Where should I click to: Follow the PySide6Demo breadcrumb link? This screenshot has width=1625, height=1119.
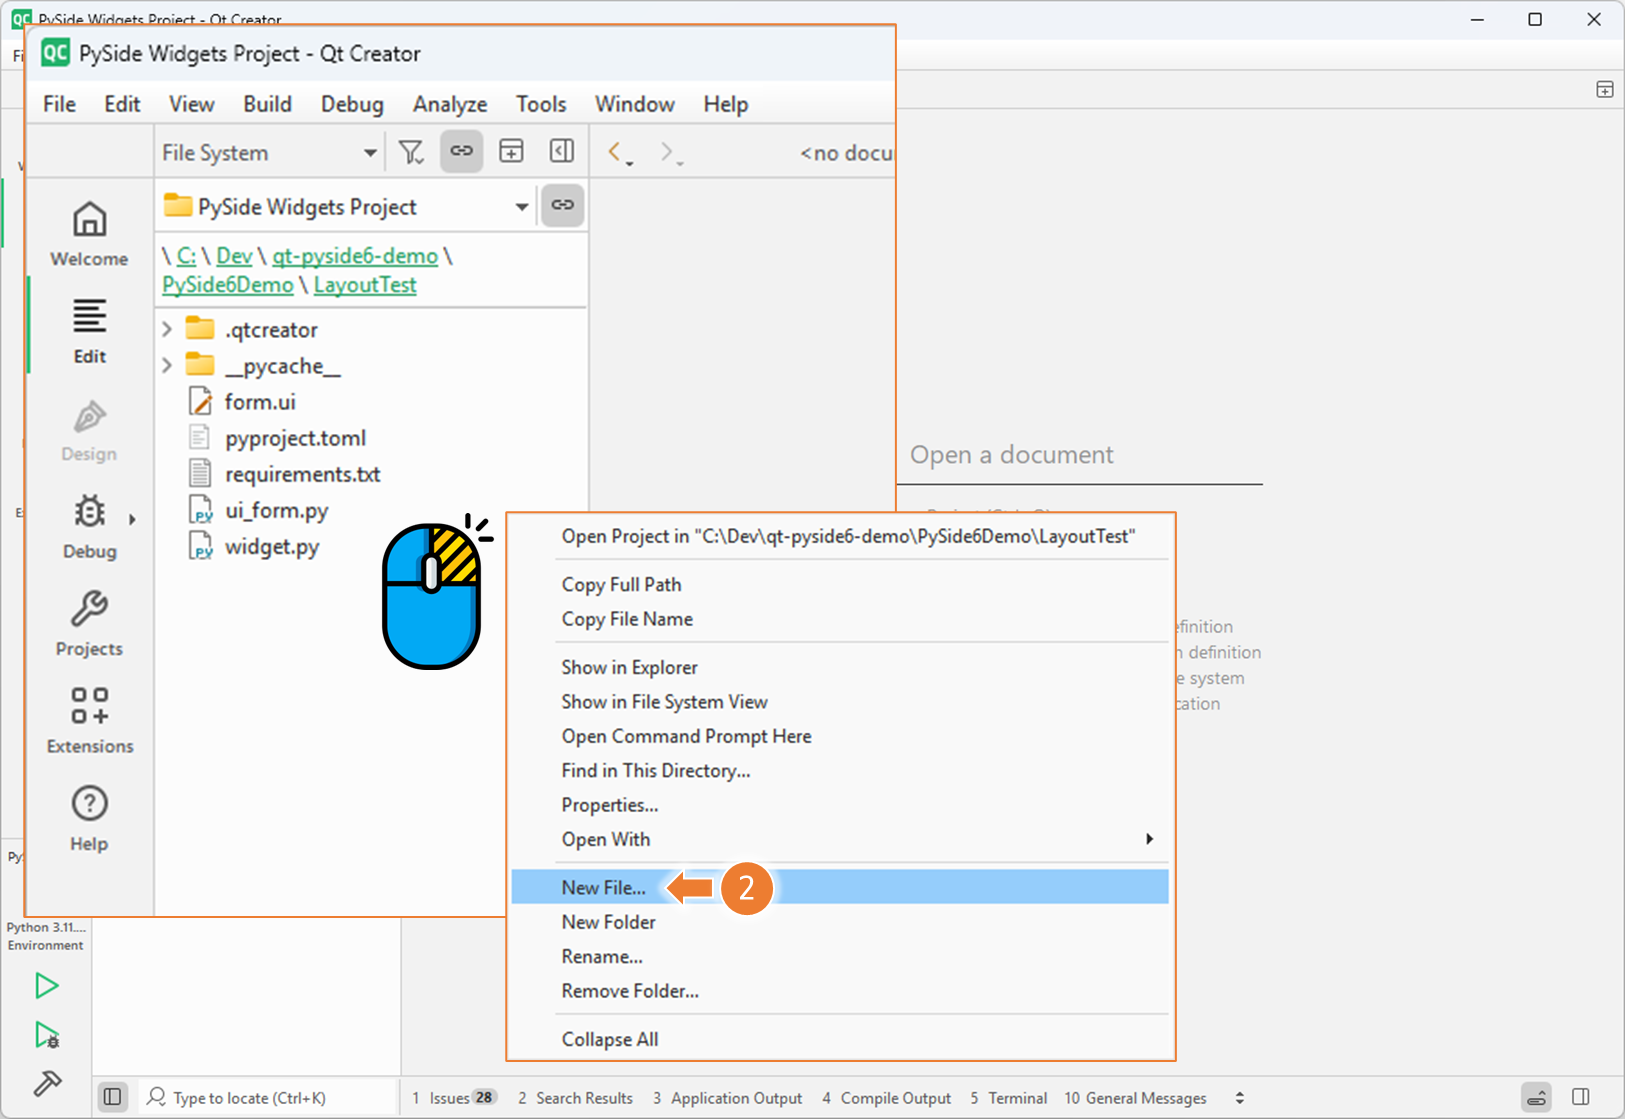point(228,285)
